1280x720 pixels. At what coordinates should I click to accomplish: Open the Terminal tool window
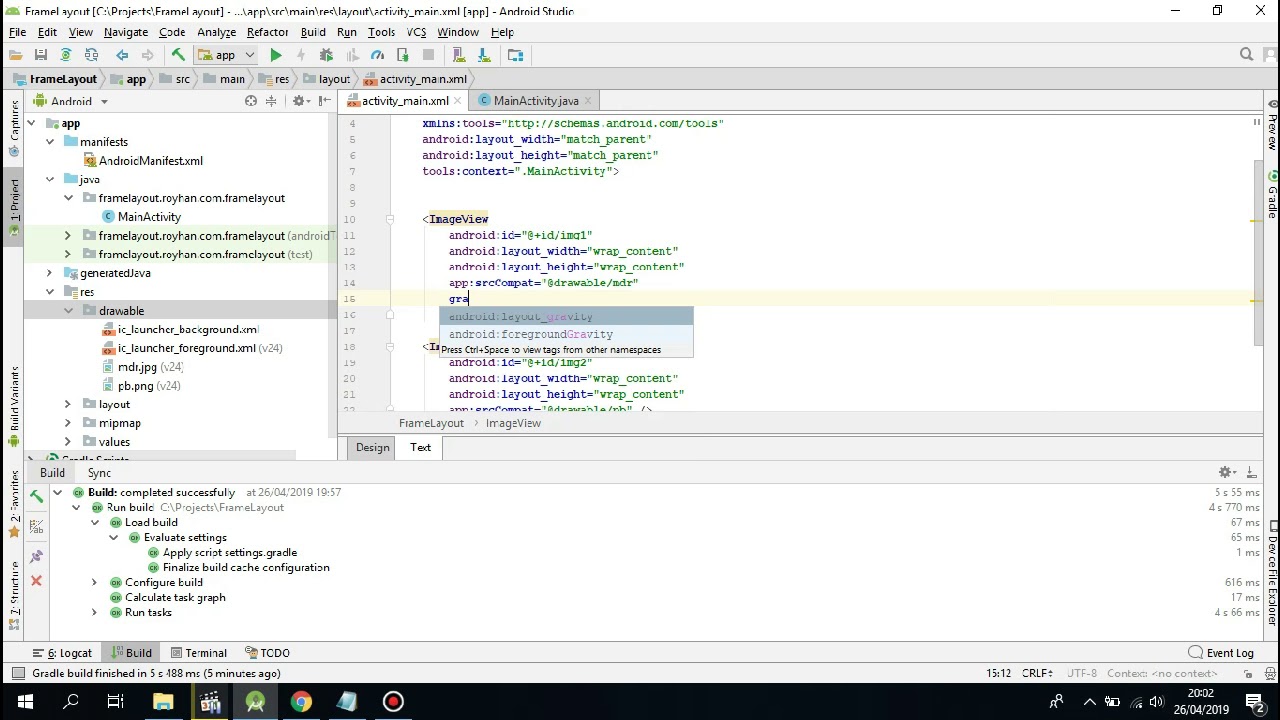(x=199, y=653)
